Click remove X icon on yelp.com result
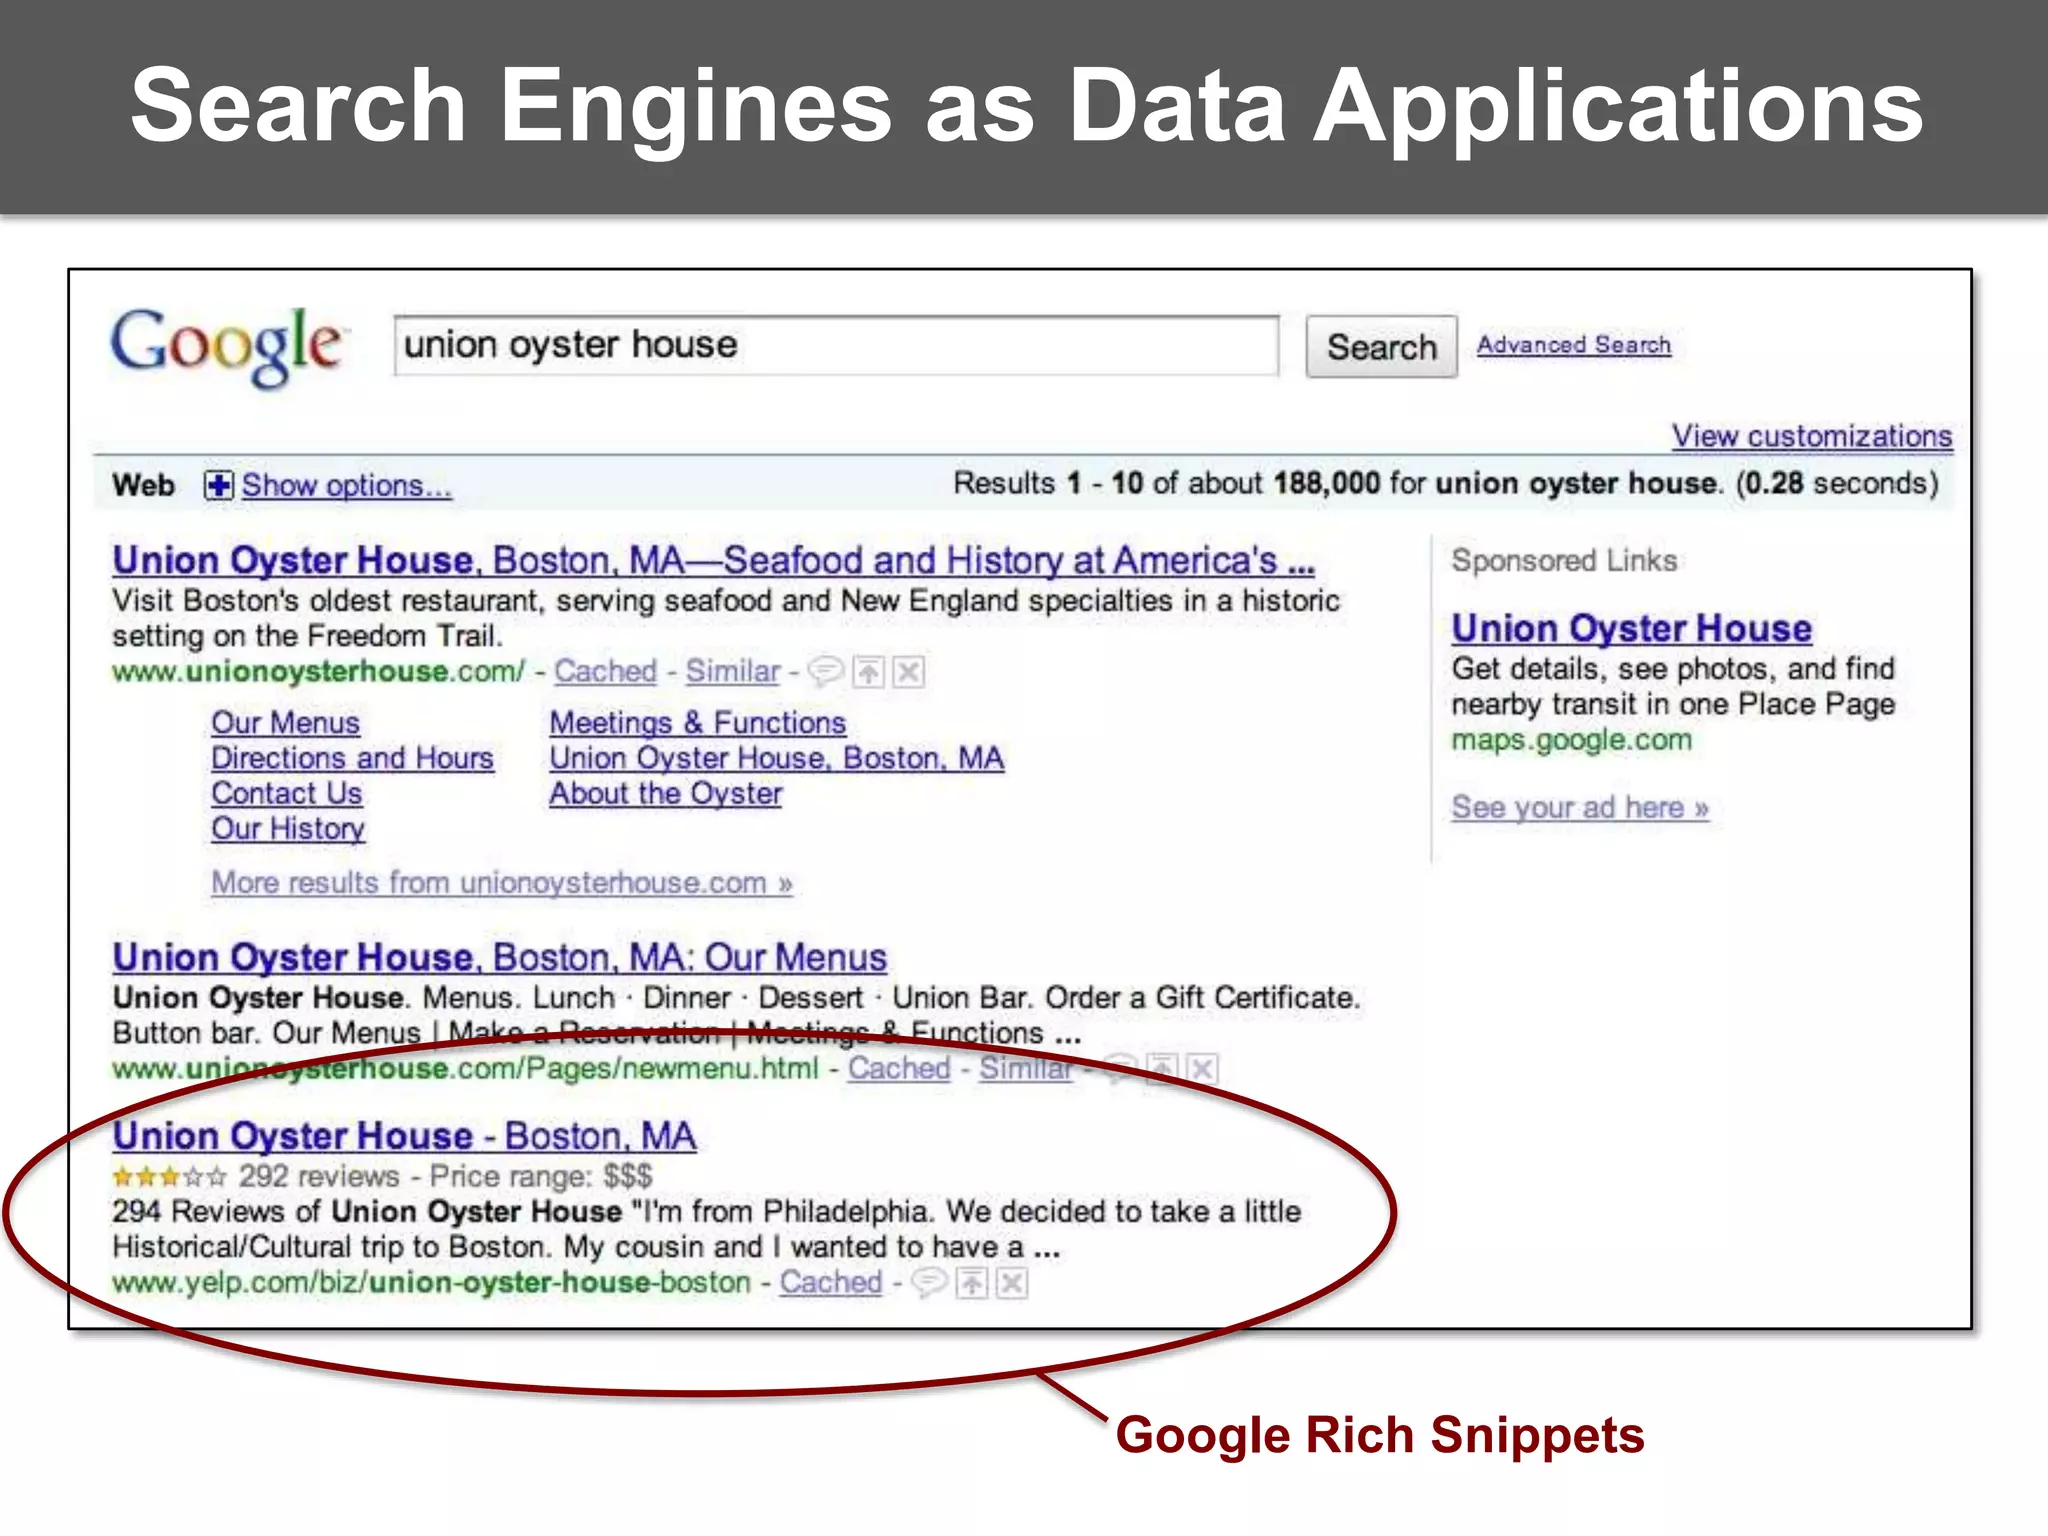2048x1536 pixels. click(1012, 1283)
